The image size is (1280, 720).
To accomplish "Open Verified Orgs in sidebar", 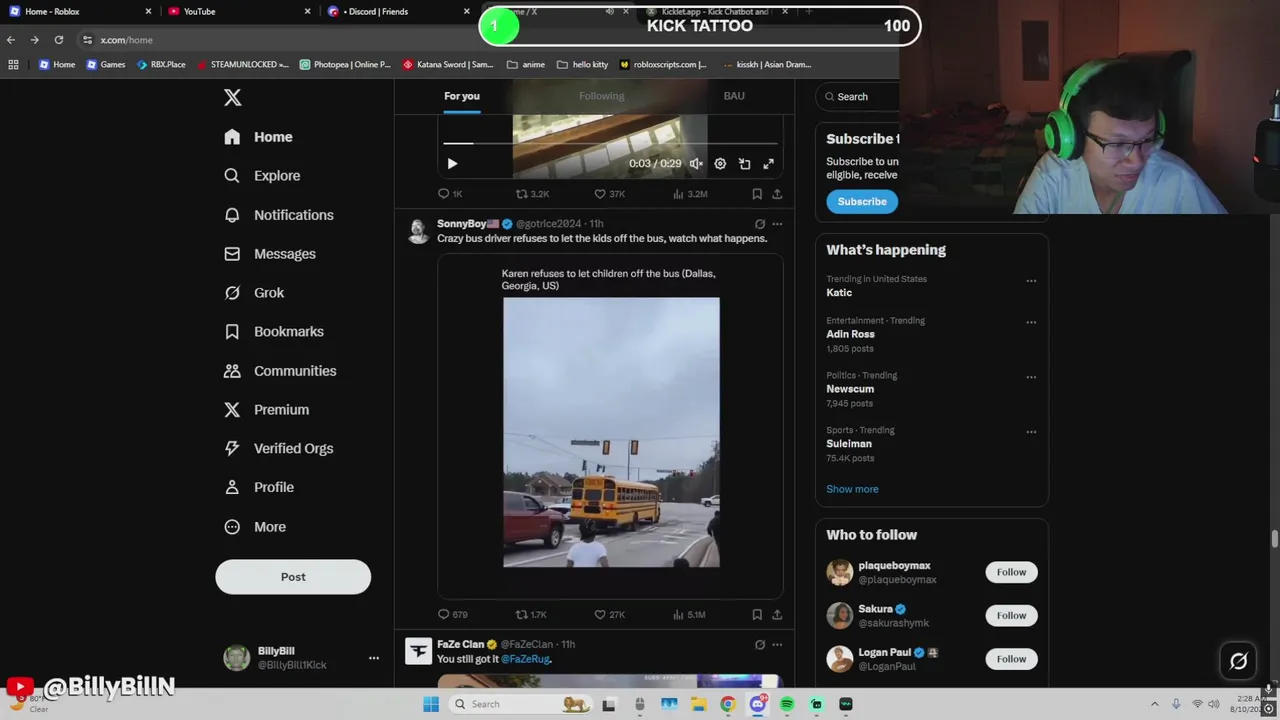I will point(279,449).
